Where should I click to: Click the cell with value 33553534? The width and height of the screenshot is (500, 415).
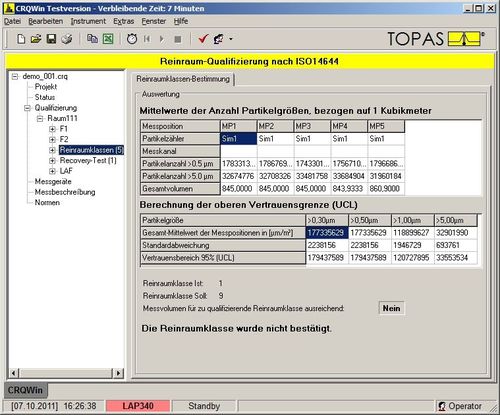456,258
